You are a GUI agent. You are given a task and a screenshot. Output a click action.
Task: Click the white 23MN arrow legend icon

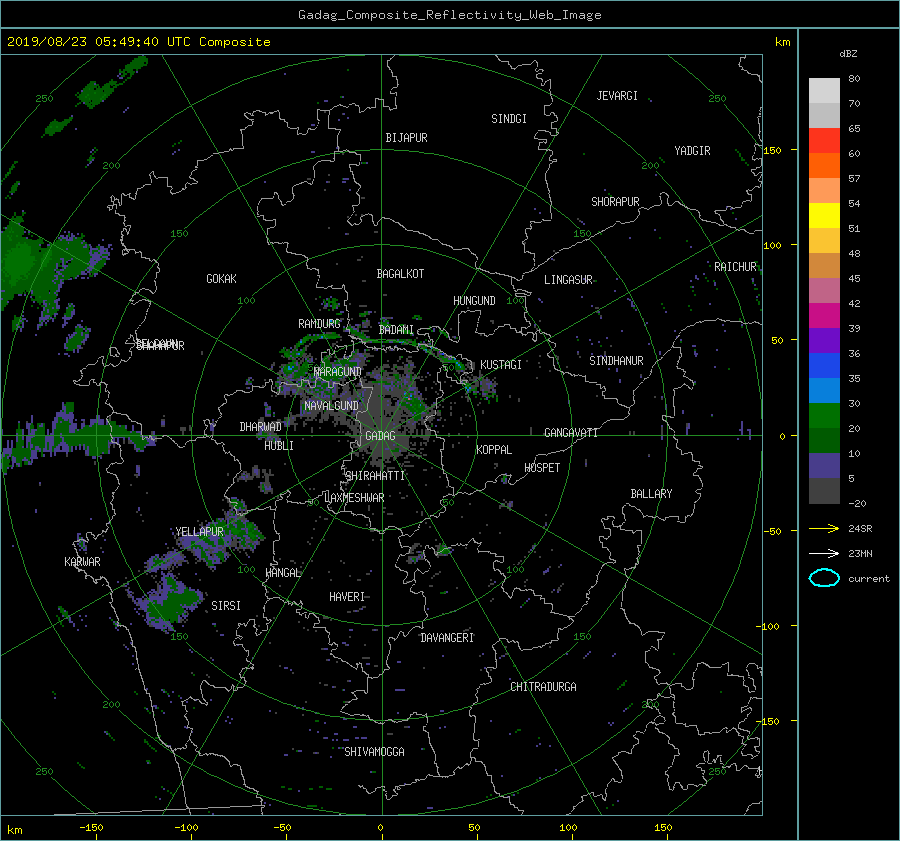(824, 553)
